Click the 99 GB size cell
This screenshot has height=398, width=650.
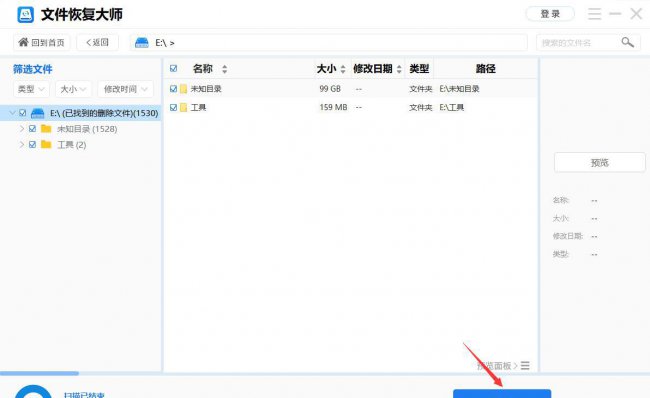(330, 89)
